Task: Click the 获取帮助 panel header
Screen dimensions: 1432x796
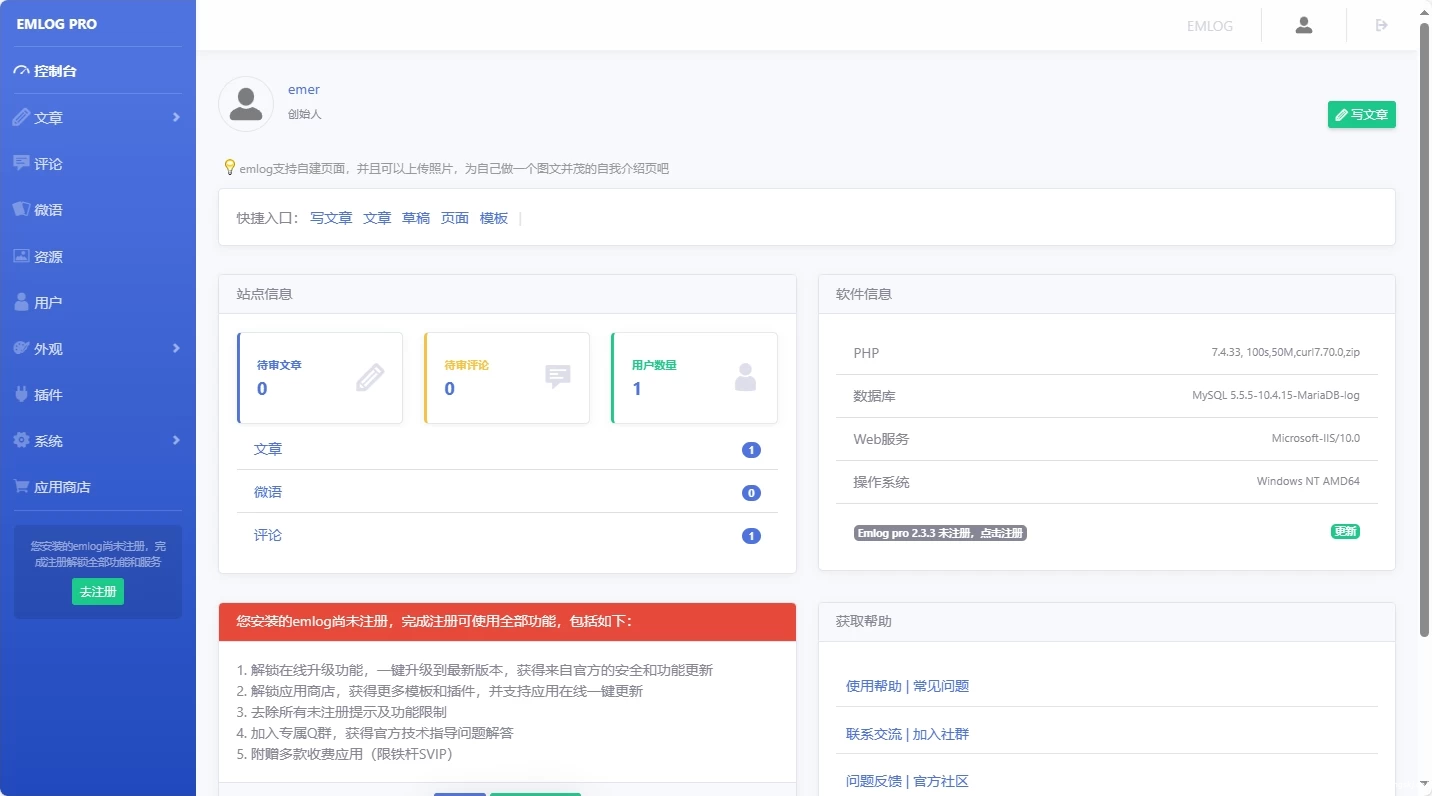Action: (x=1107, y=622)
